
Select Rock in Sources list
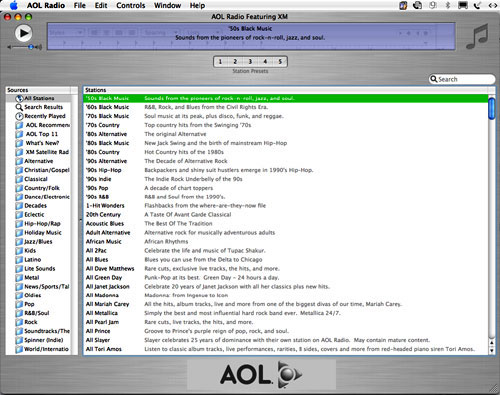(x=31, y=322)
